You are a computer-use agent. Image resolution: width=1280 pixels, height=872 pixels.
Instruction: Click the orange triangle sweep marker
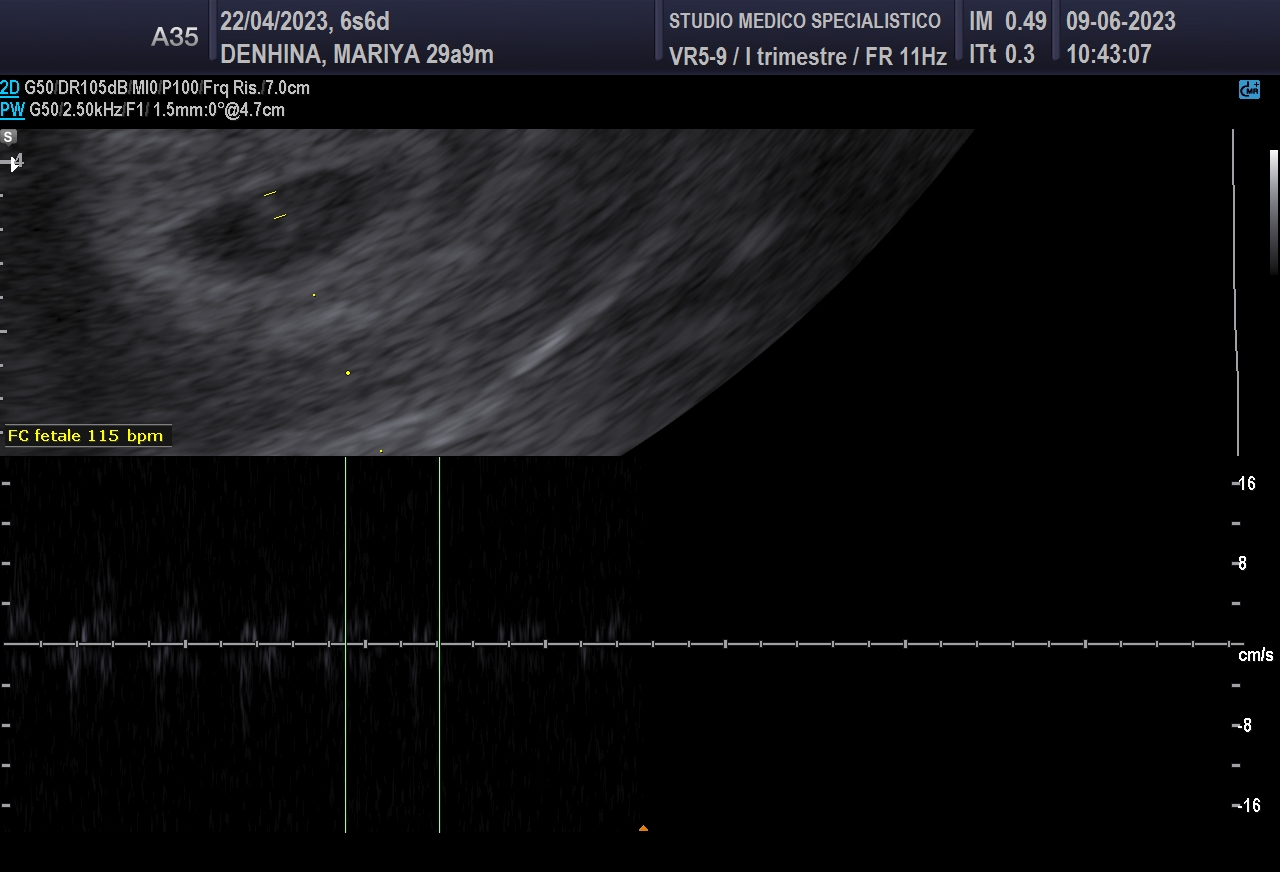click(x=643, y=828)
